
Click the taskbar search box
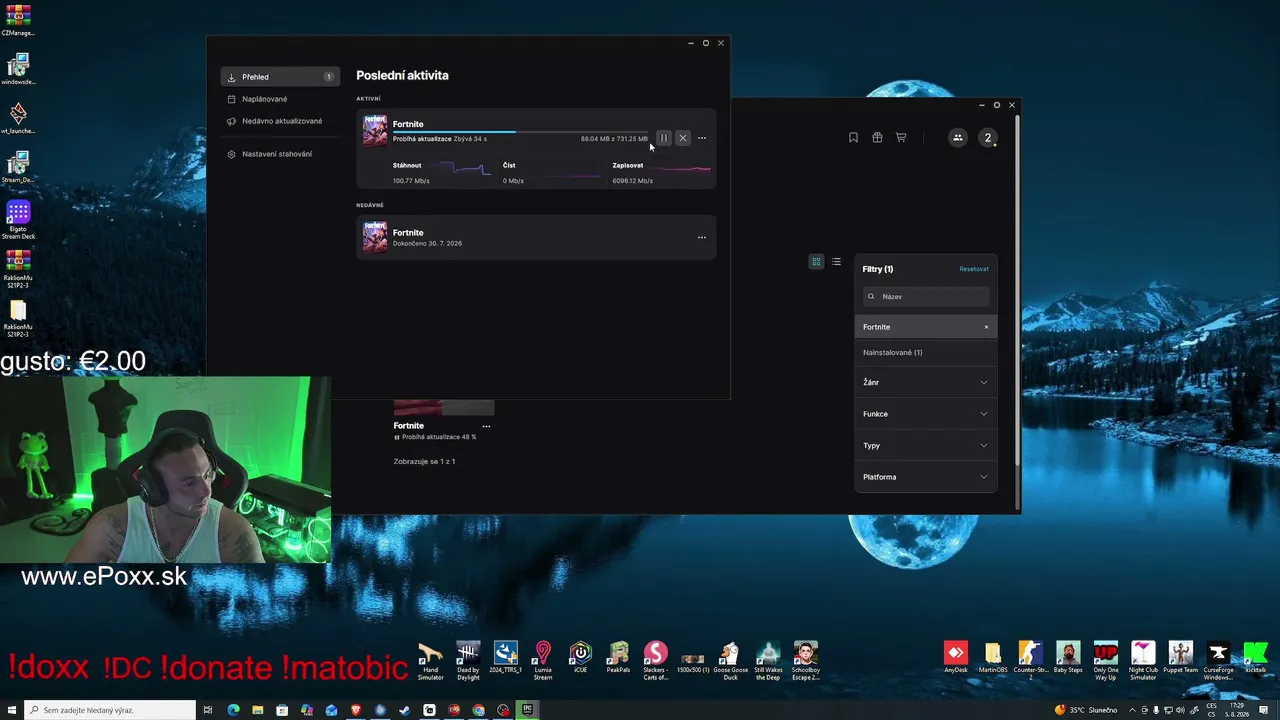point(110,710)
